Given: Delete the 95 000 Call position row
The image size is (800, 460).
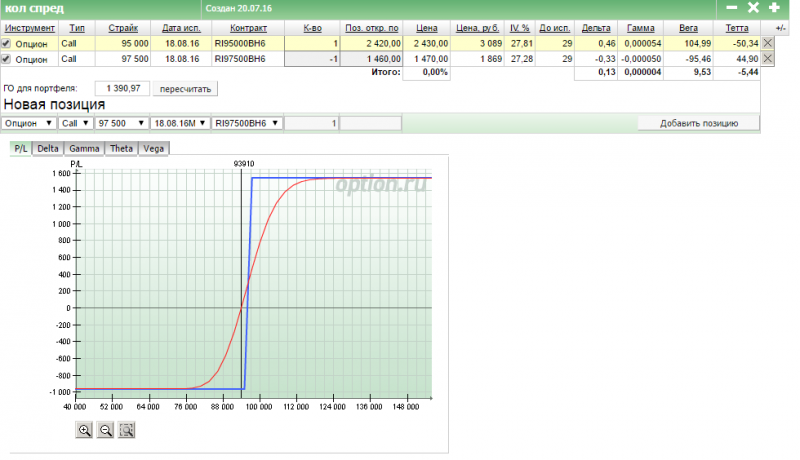Looking at the screenshot, I should pos(768,44).
